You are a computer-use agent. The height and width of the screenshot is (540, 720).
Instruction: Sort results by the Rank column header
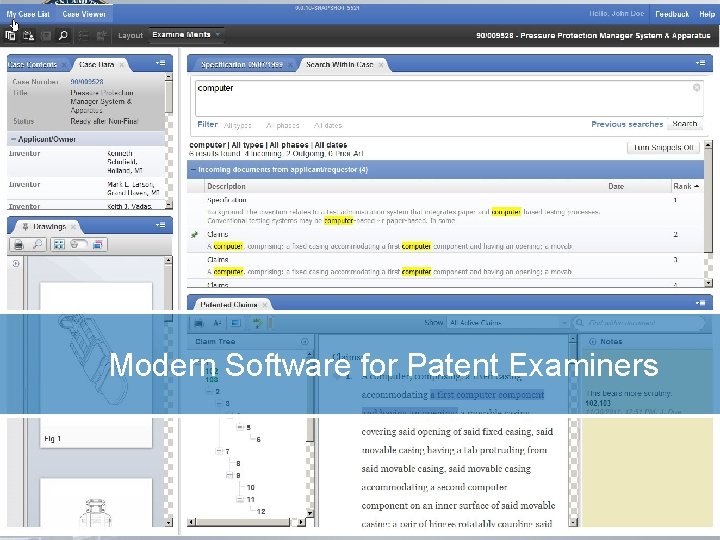(686, 186)
